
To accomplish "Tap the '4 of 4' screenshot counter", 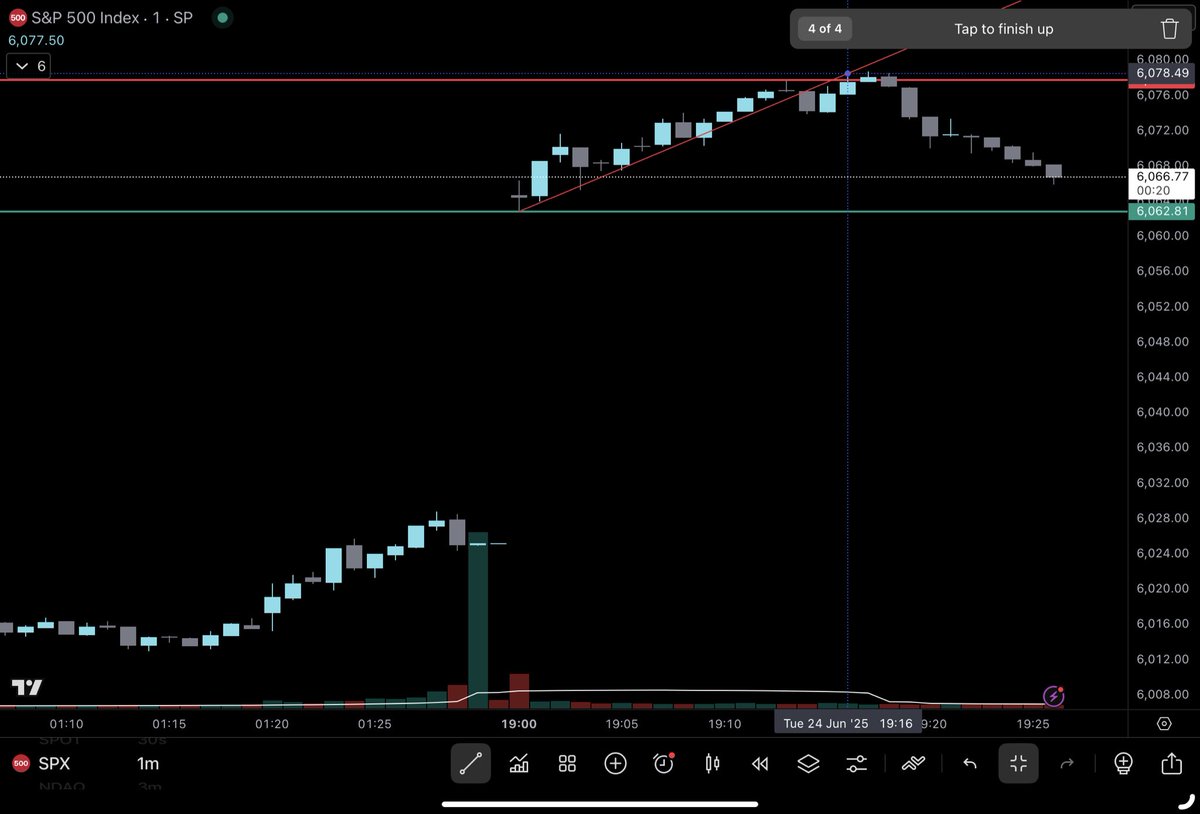I will click(825, 29).
